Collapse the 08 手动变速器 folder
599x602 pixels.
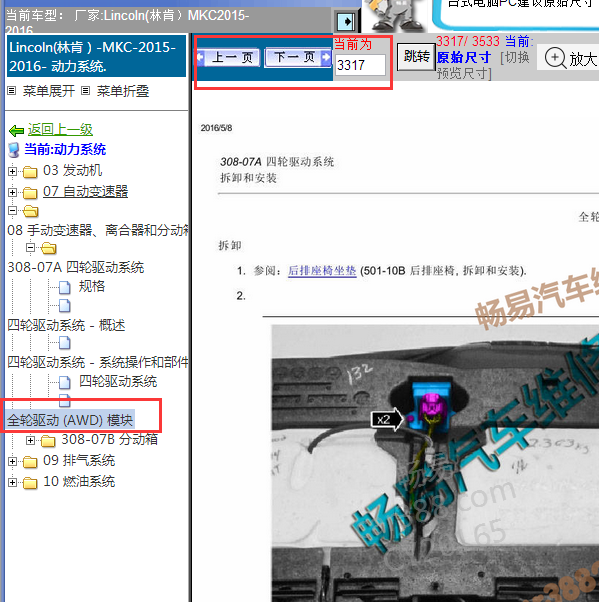12,210
